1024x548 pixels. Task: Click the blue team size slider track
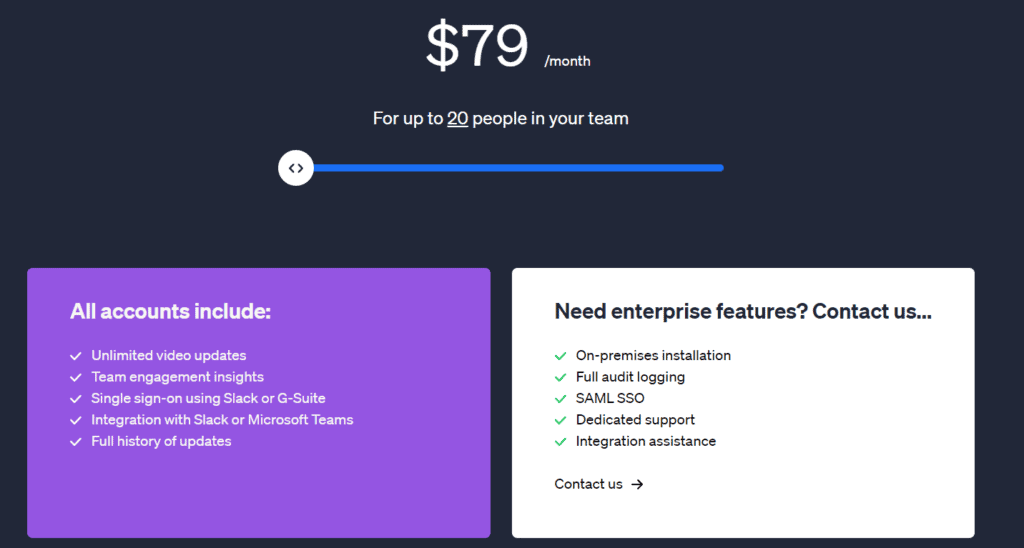[x=518, y=168]
